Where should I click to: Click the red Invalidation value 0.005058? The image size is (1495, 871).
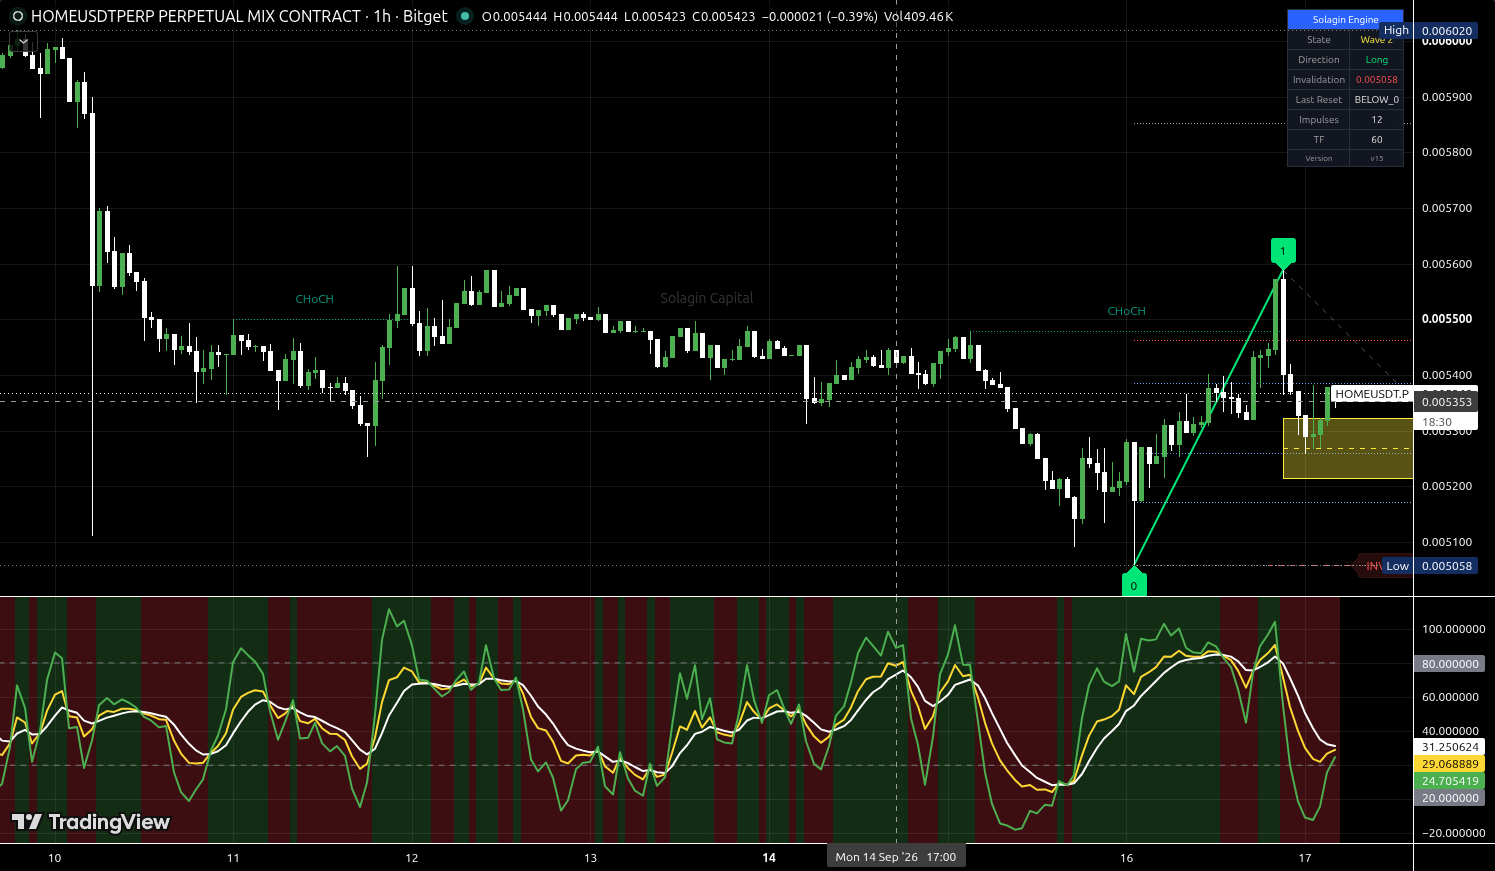pyautogui.click(x=1377, y=80)
